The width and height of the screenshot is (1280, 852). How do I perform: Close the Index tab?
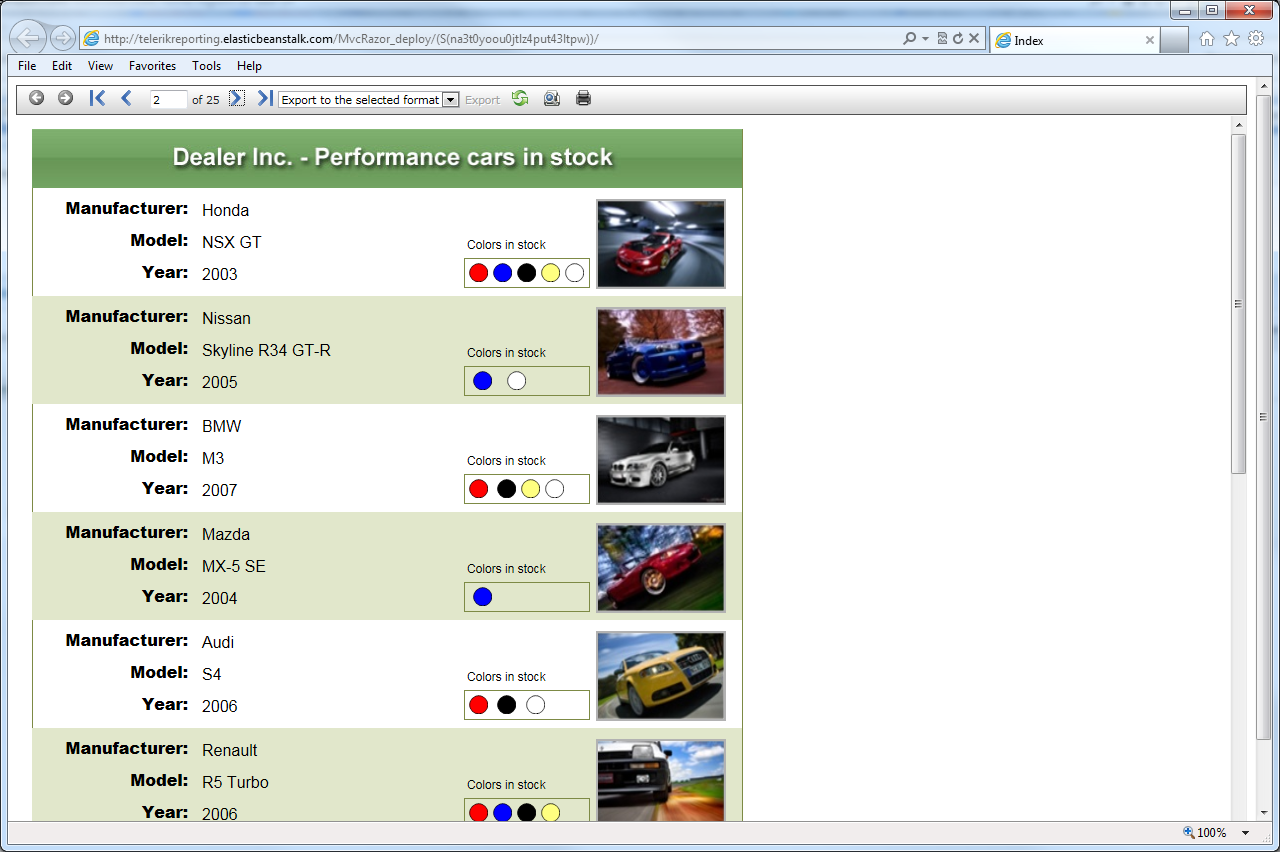(x=1149, y=41)
